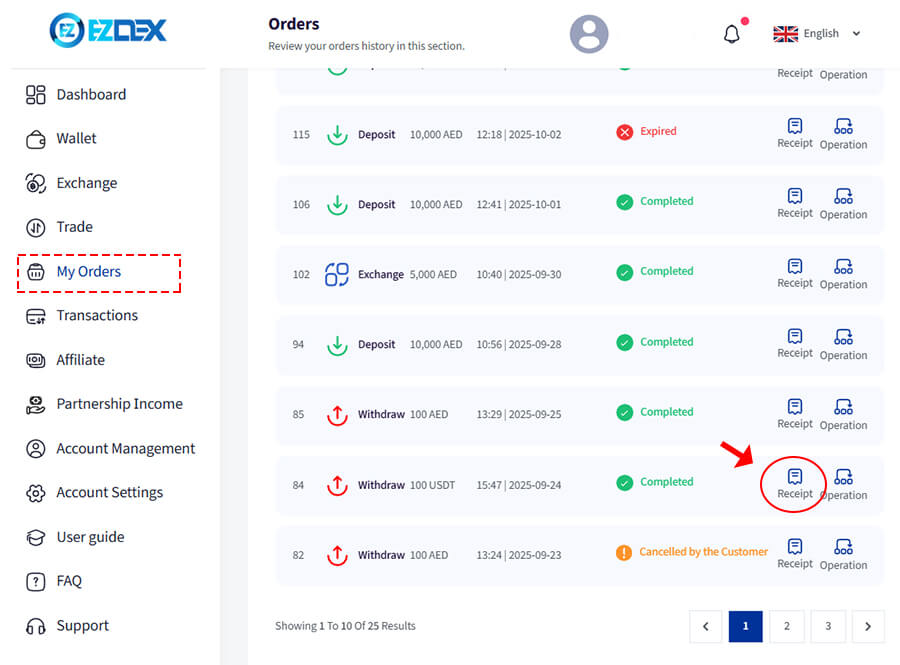Screen dimensions: 900x665
Task: Select My Orders in sidebar
Action: (88, 272)
